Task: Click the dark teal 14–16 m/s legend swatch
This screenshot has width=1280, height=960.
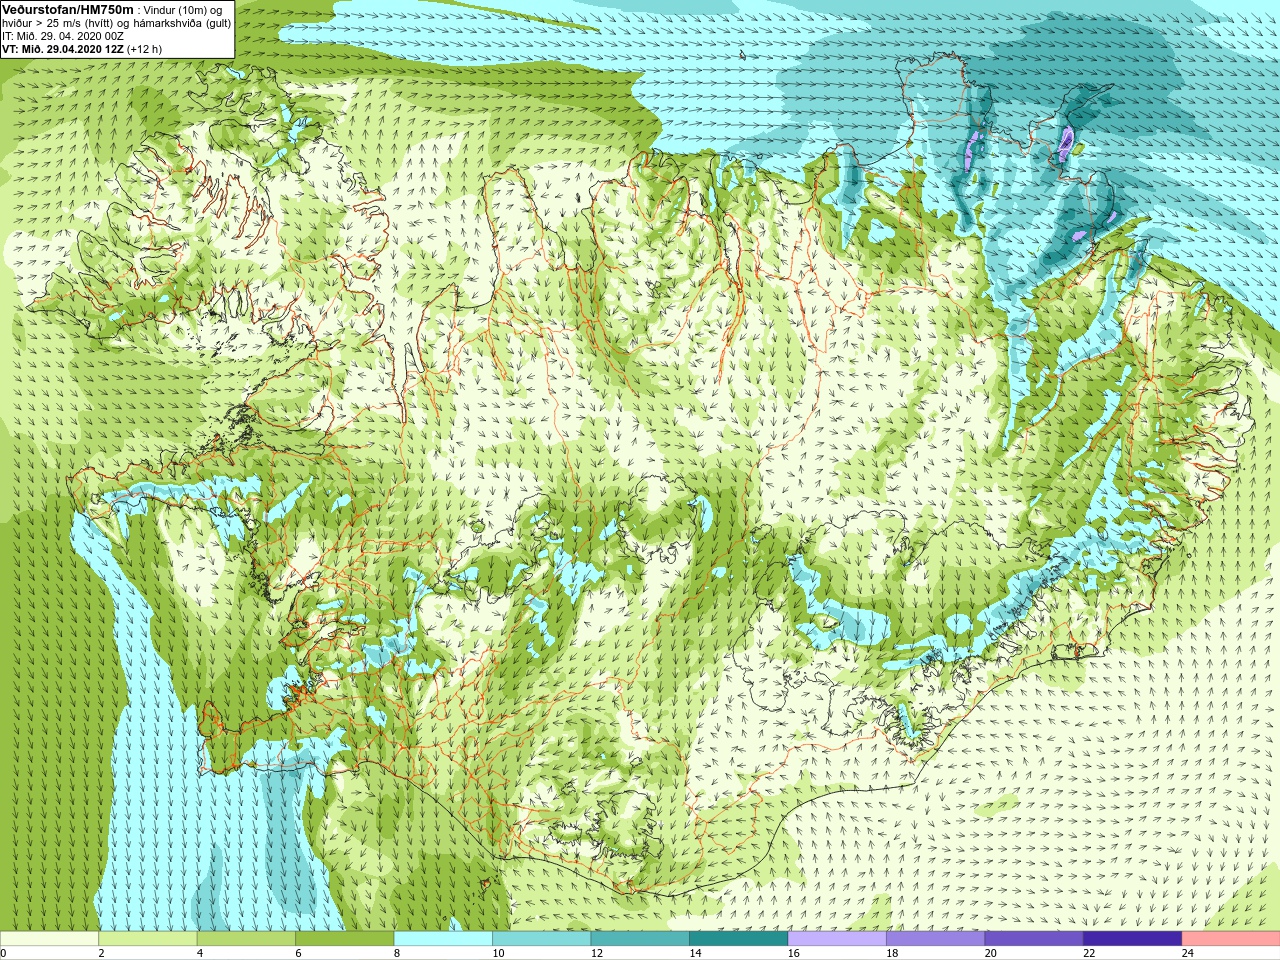Action: 739,939
